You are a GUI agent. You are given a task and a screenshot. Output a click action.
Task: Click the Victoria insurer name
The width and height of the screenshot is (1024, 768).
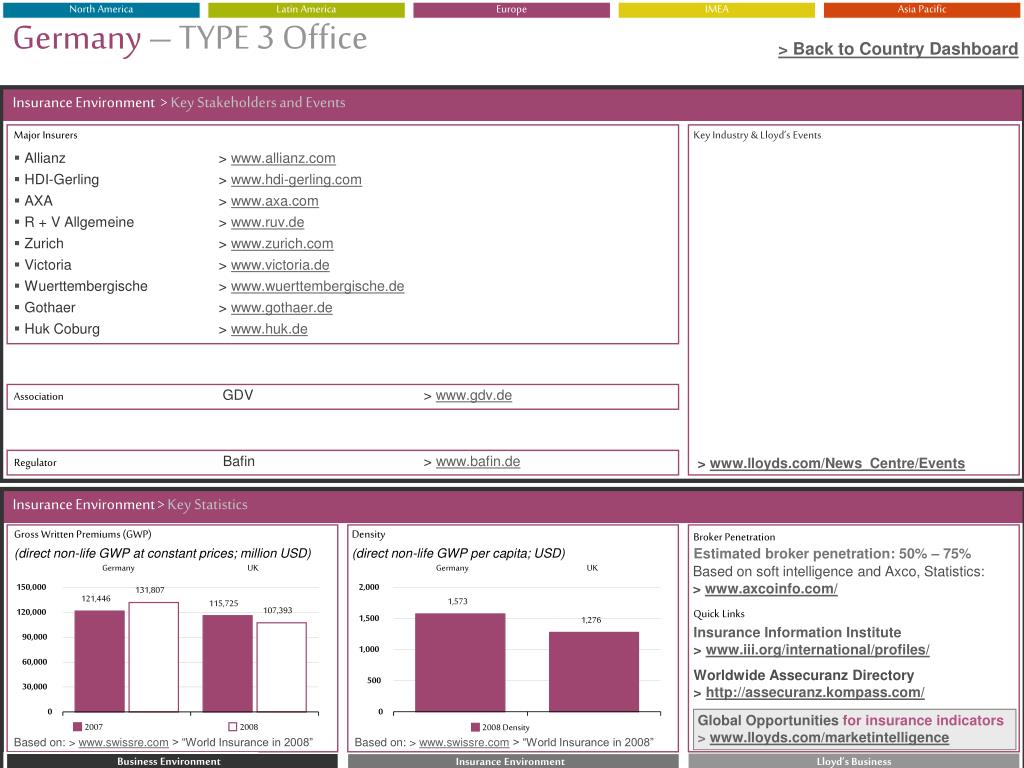click(x=48, y=265)
